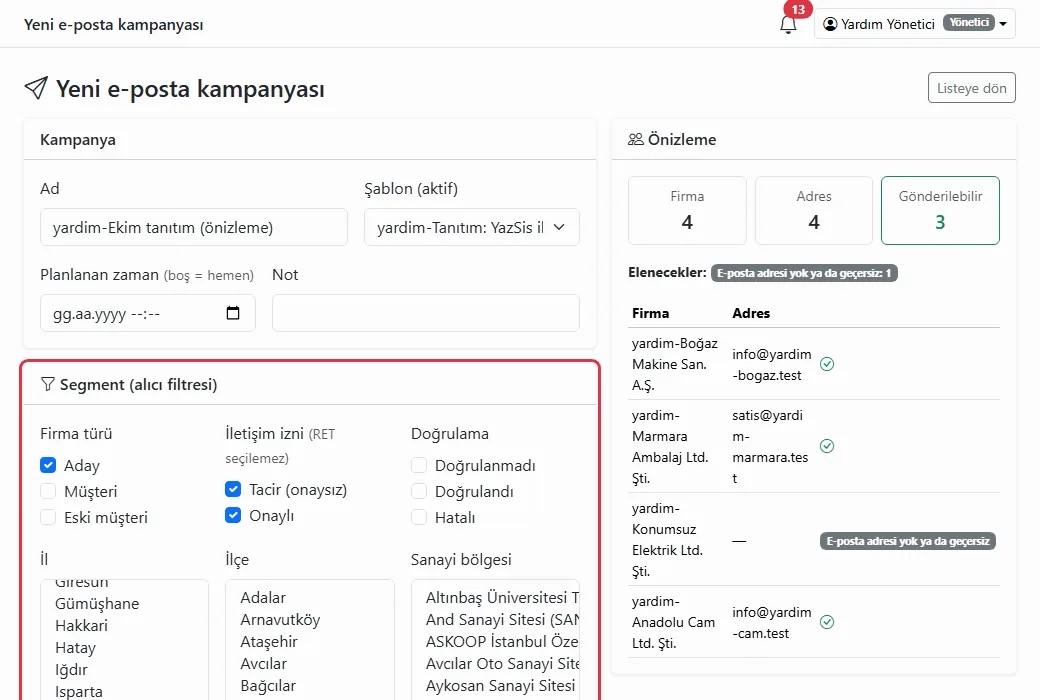Click the info@yardim-bogaz.test address

(771, 364)
